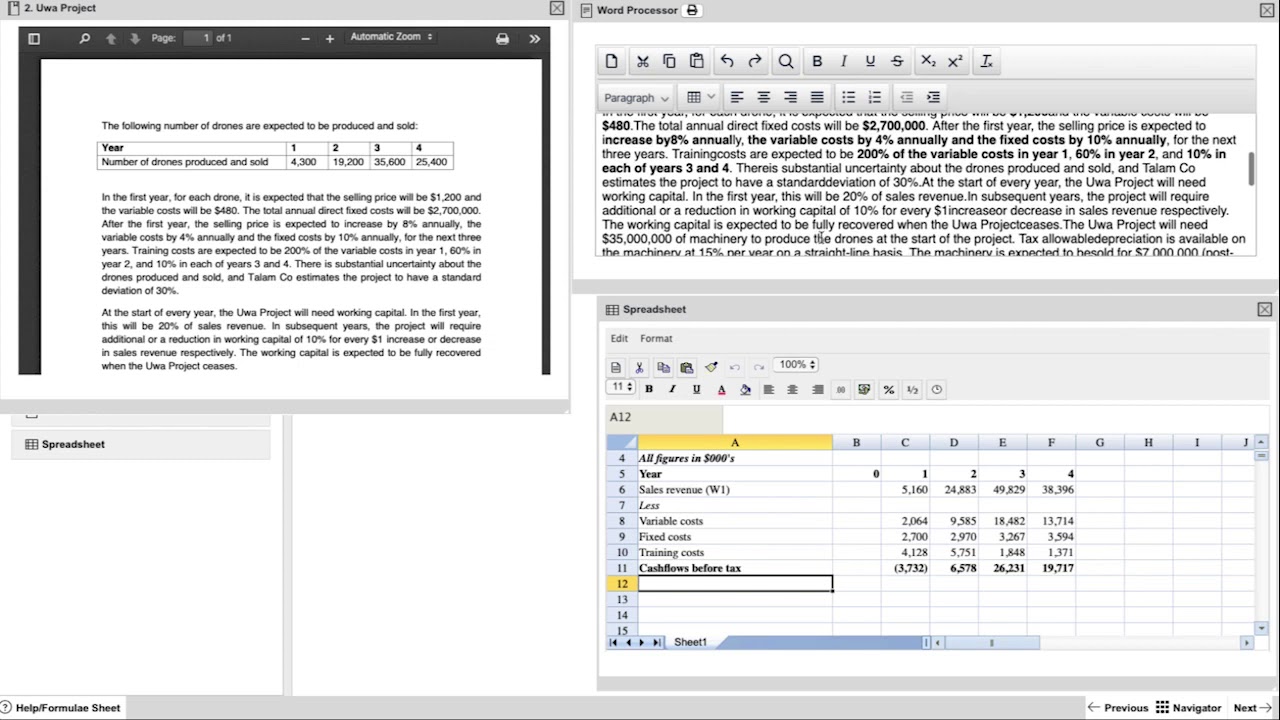Toggle underline in Spreadsheet toolbar

(x=696, y=389)
